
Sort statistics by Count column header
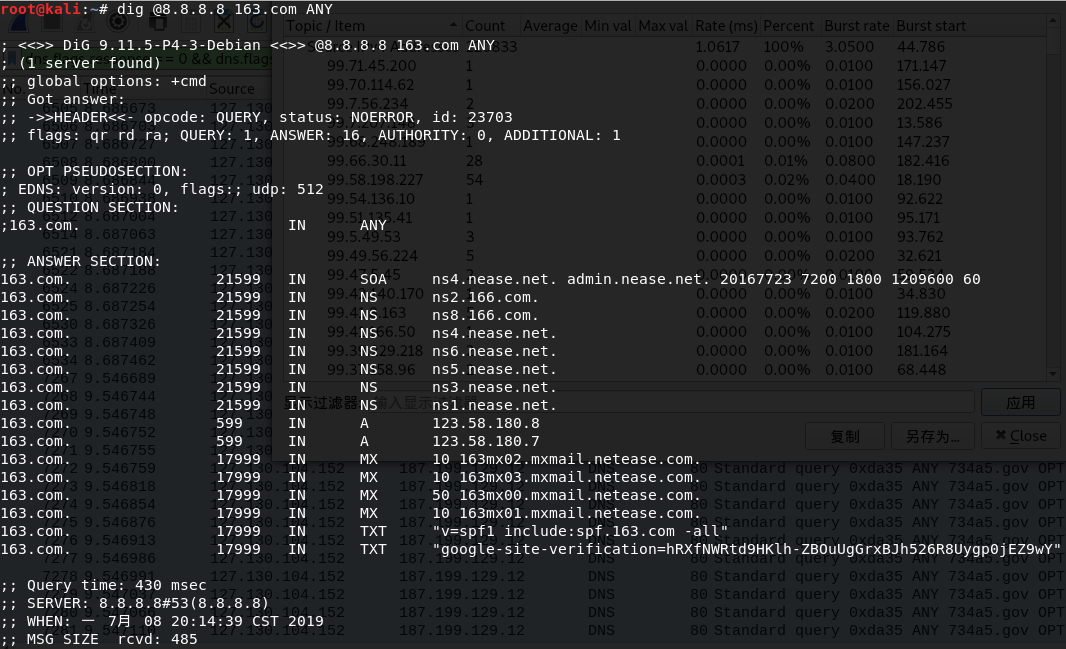pyautogui.click(x=485, y=26)
